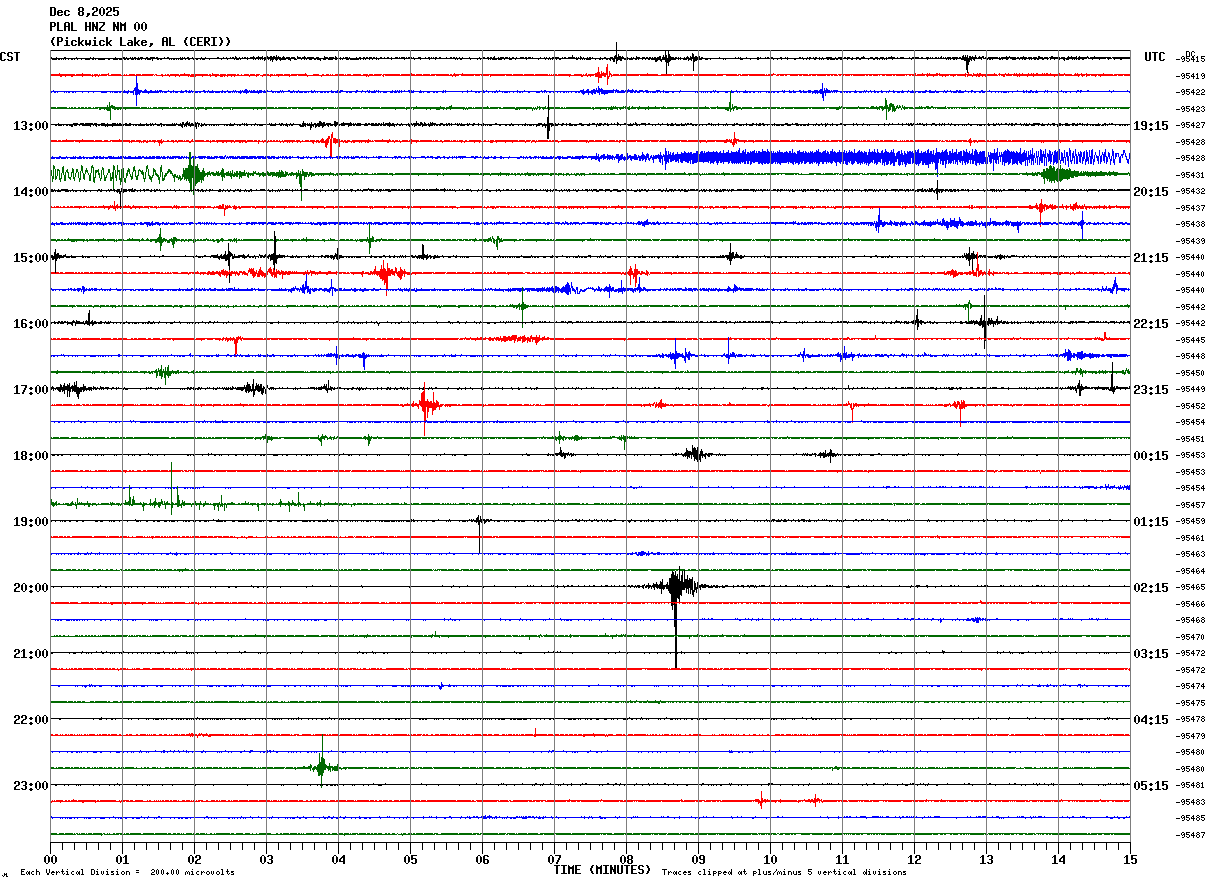
Task: Click minute tick "10" on the time axis
Action: [770, 859]
